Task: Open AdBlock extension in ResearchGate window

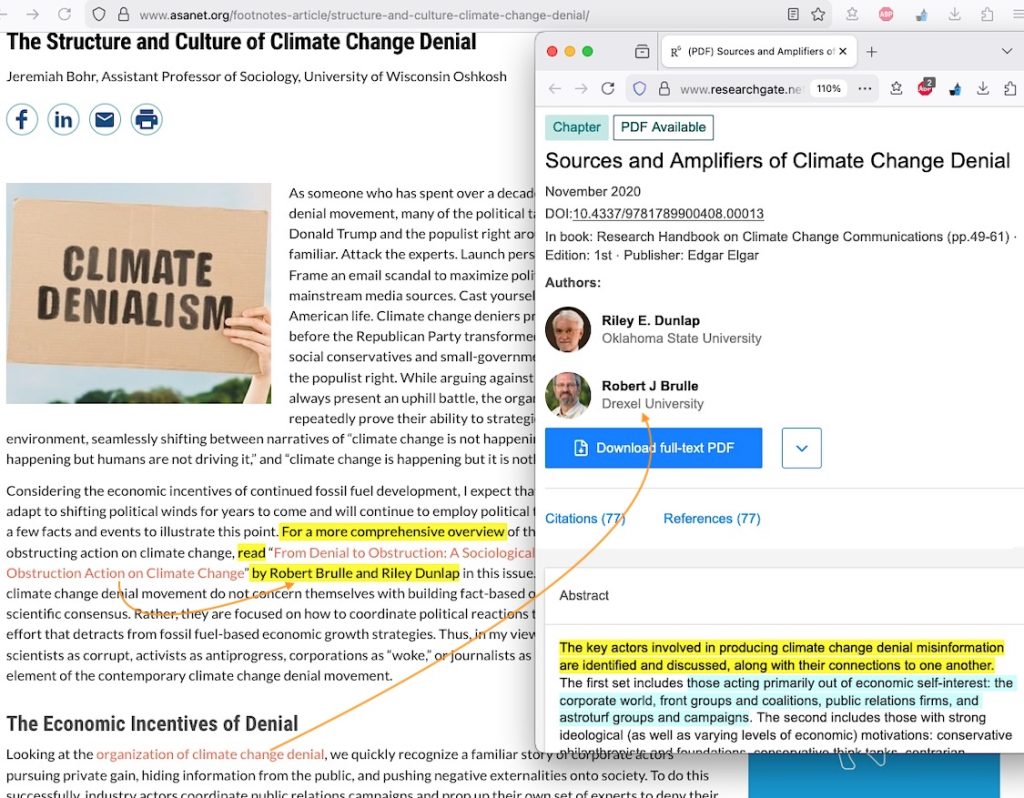Action: pos(925,89)
